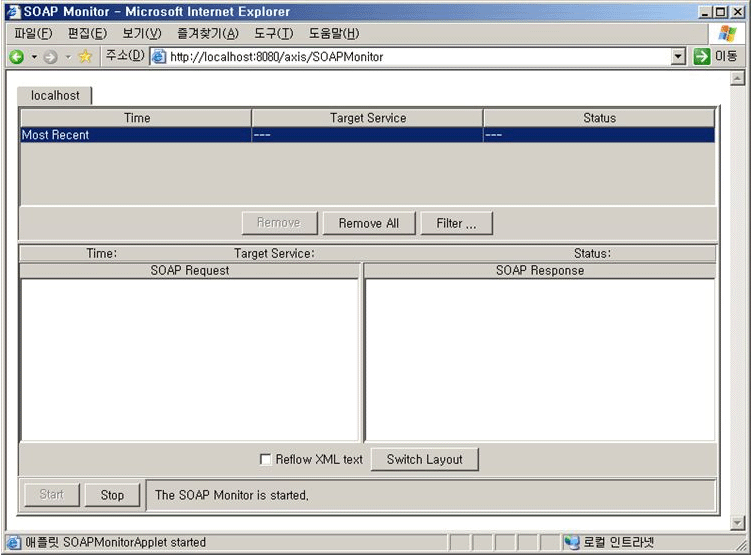Expand the address bar dropdown arrow
The image size is (751, 556).
point(677,57)
